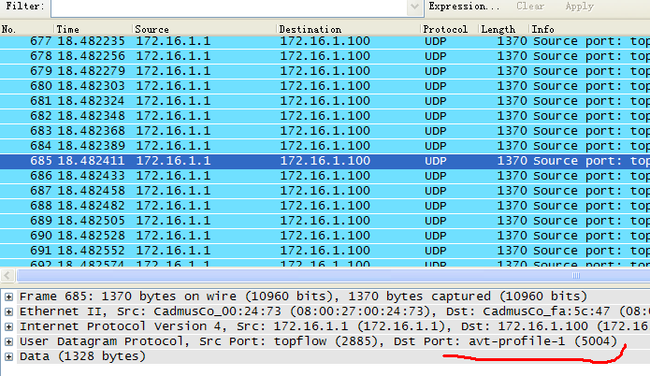Sort by the Destination column header

(349, 29)
